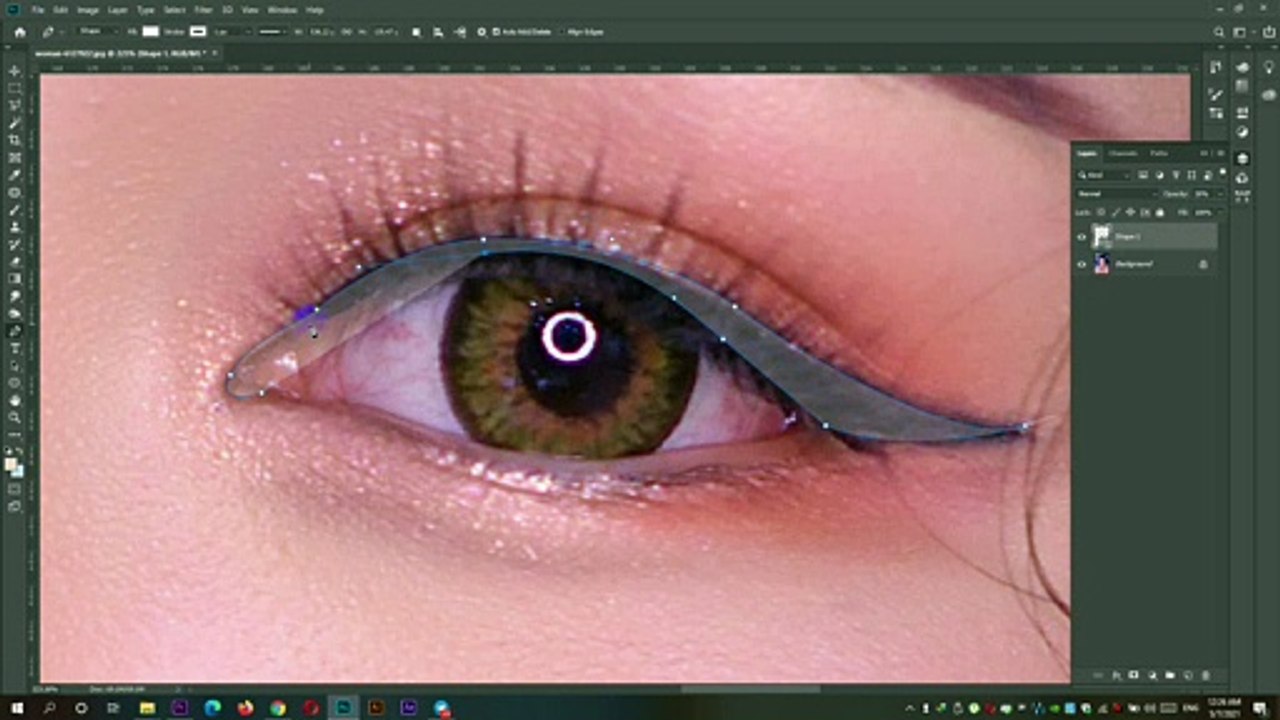Select the Crop tool
This screenshot has width=1280, height=720.
coord(14,140)
